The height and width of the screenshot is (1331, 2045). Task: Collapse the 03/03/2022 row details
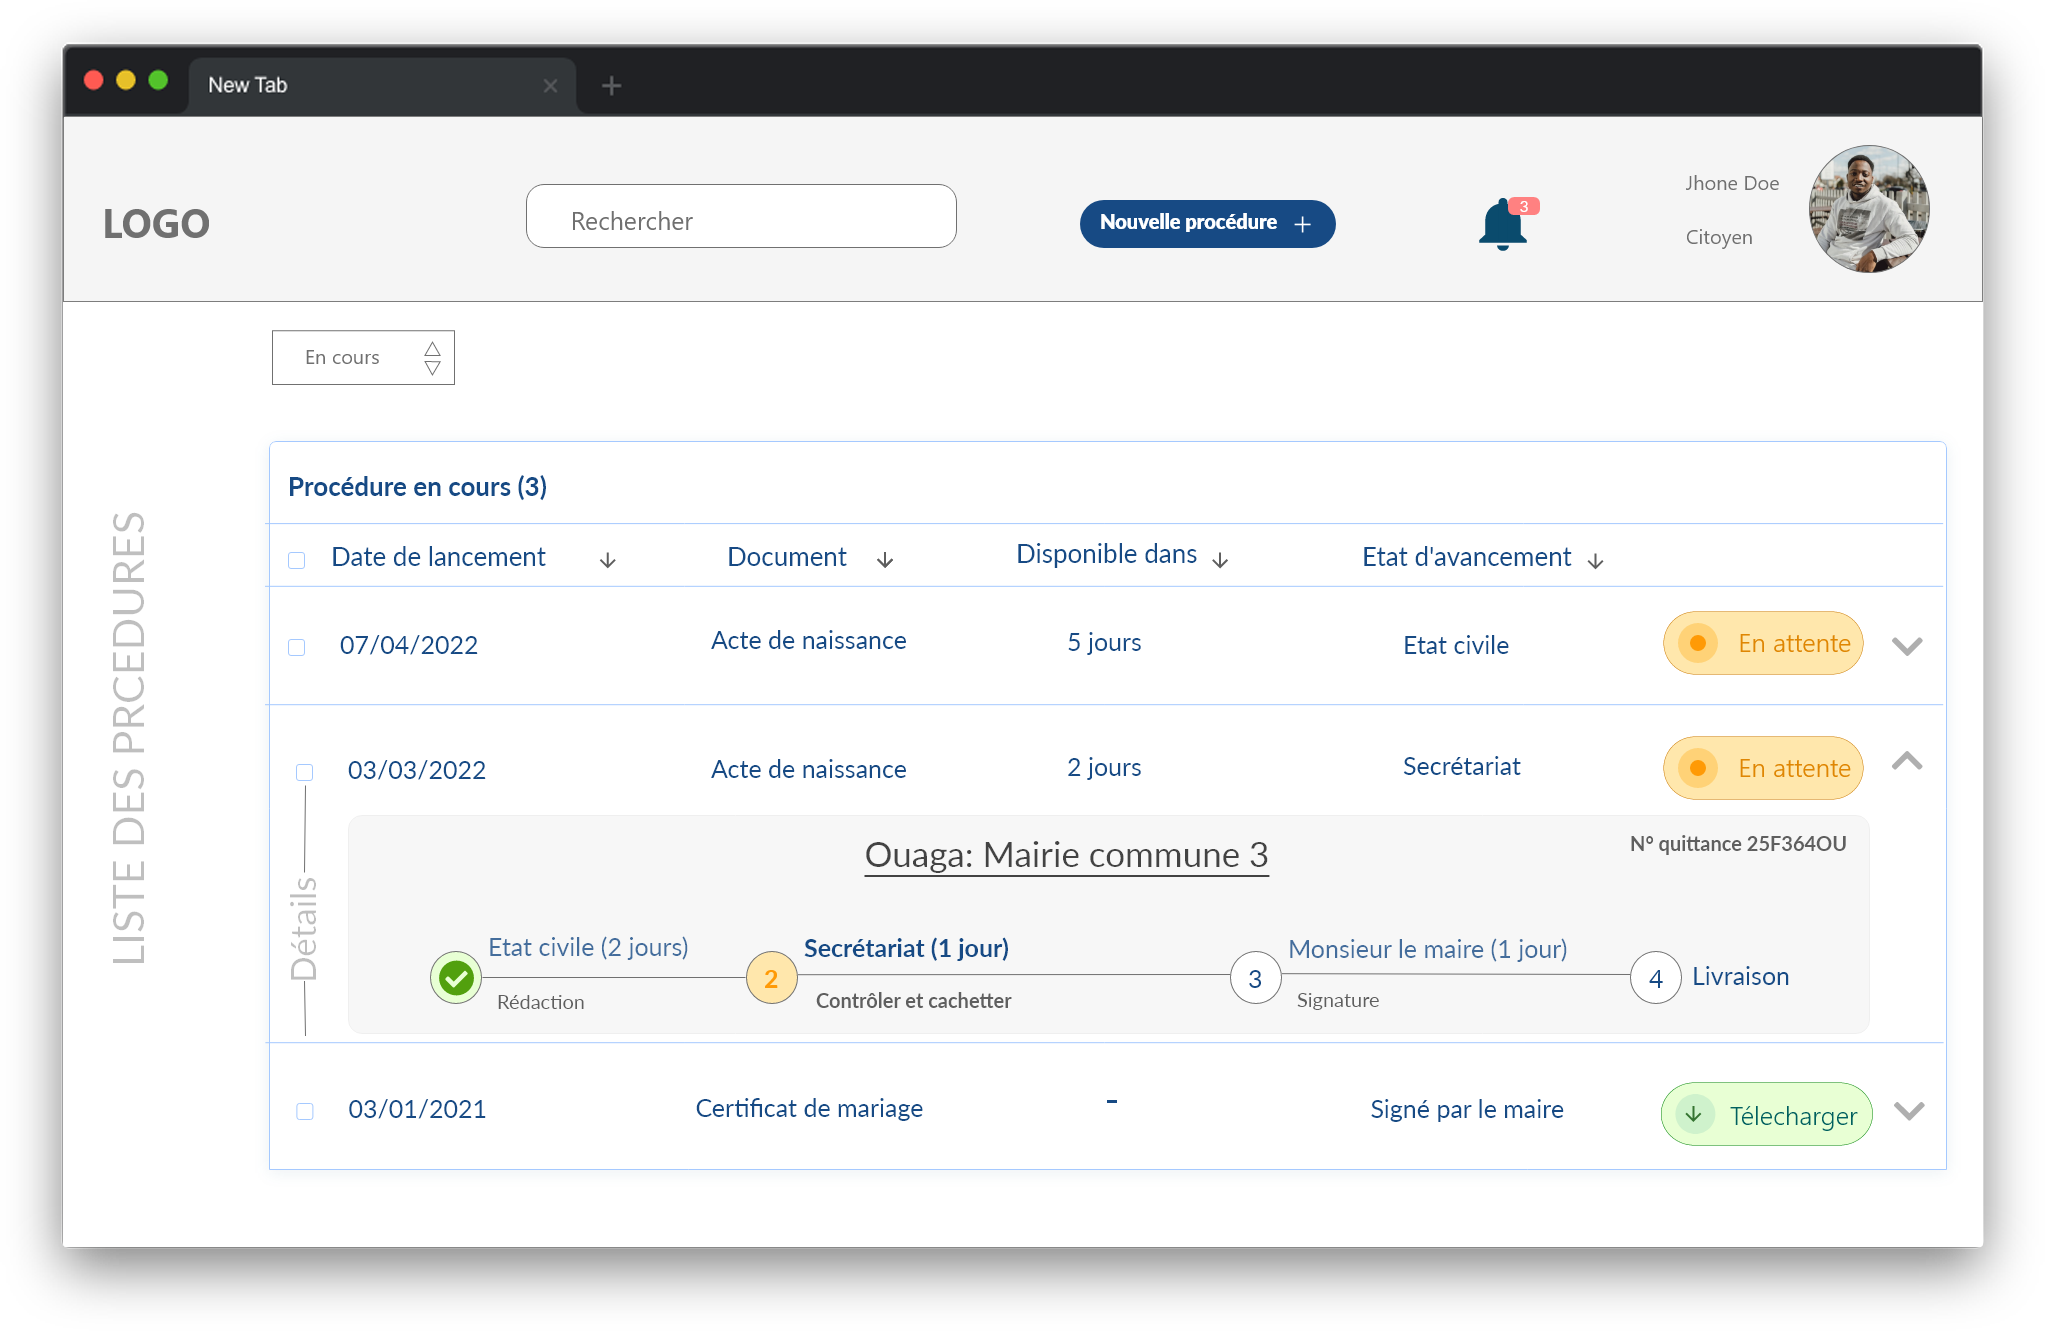tap(1907, 762)
